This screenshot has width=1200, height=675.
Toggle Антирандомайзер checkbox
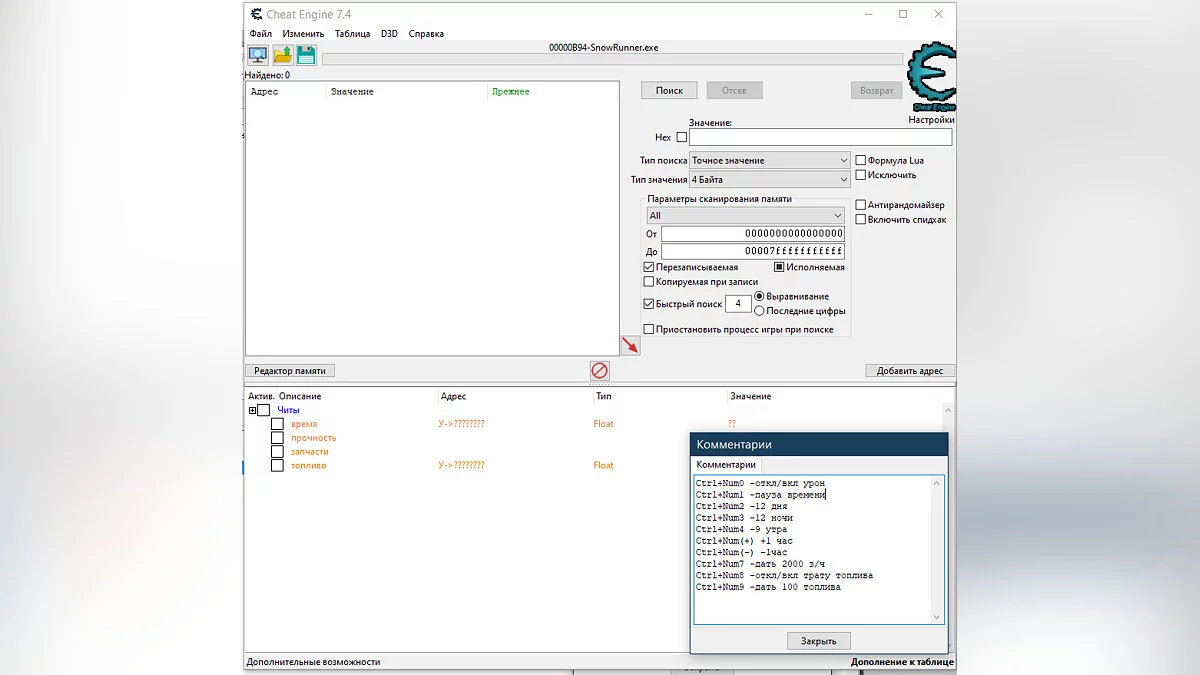point(860,205)
